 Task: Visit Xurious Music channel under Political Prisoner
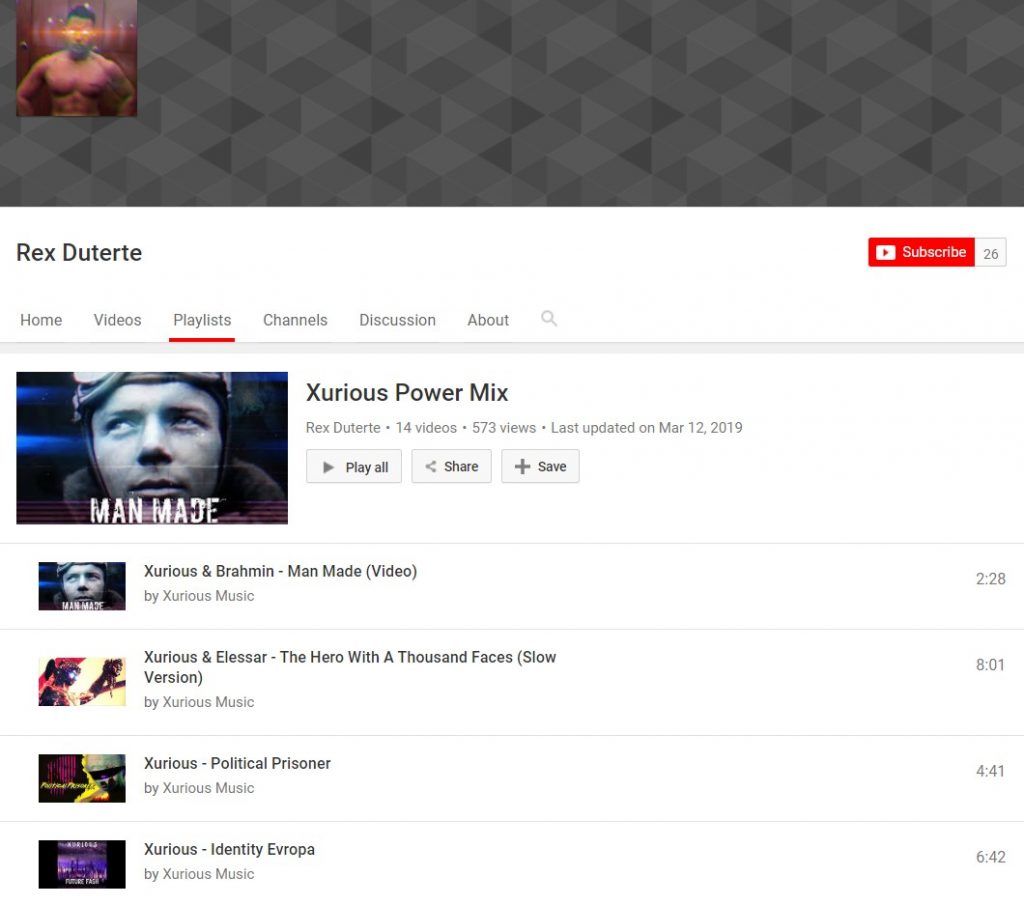(208, 788)
